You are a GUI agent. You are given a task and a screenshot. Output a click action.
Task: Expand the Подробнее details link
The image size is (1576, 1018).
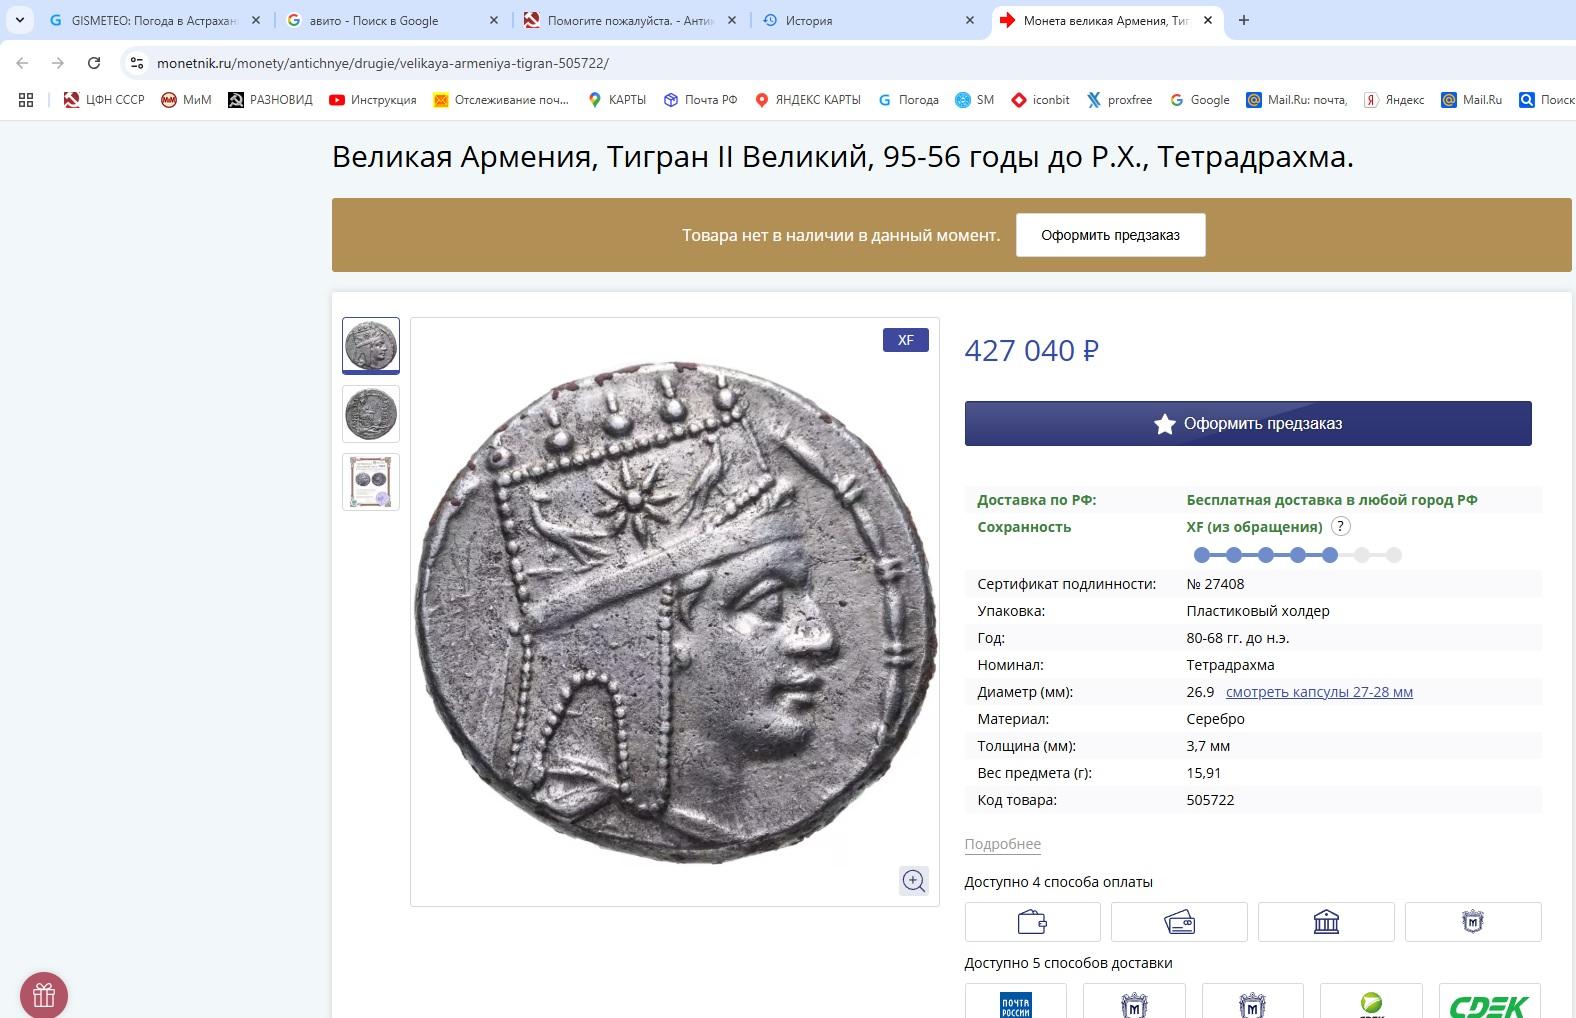coord(1002,844)
